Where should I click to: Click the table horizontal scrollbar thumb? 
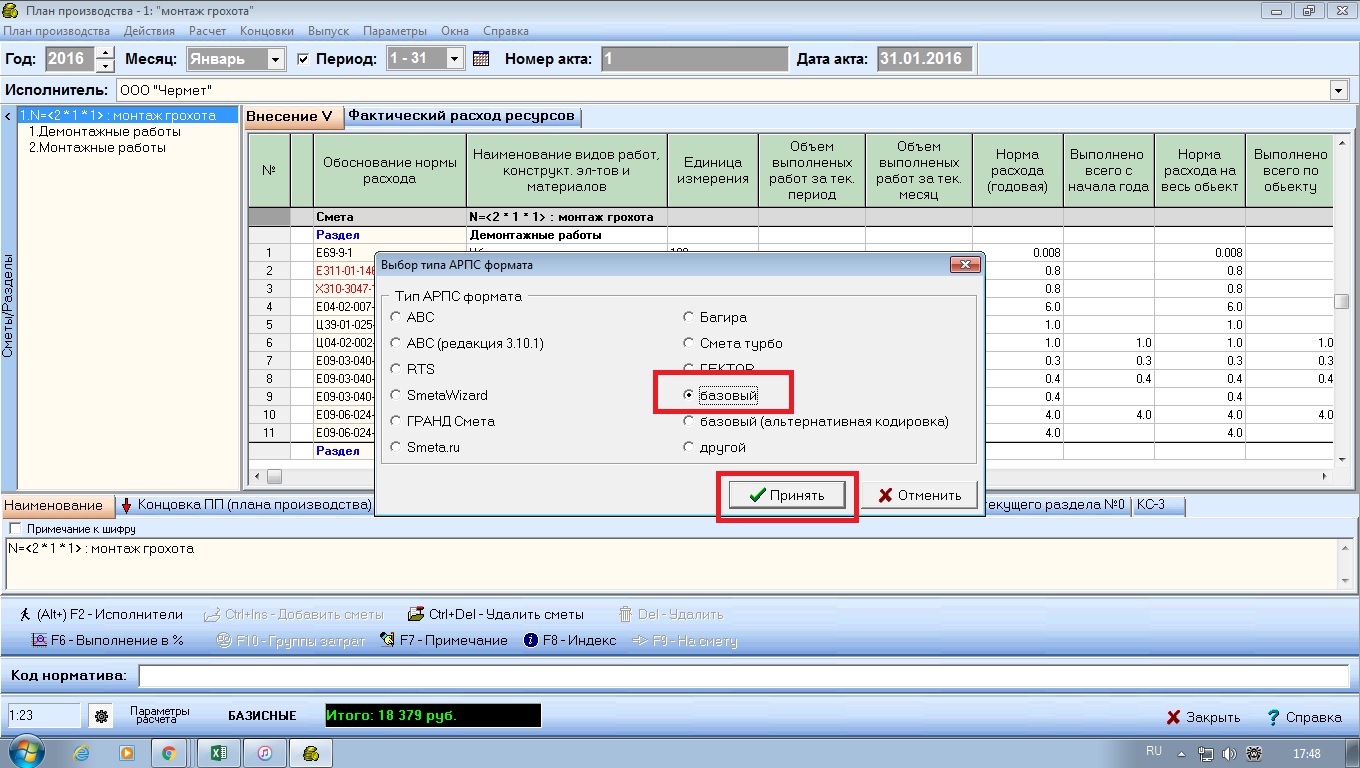click(x=274, y=477)
